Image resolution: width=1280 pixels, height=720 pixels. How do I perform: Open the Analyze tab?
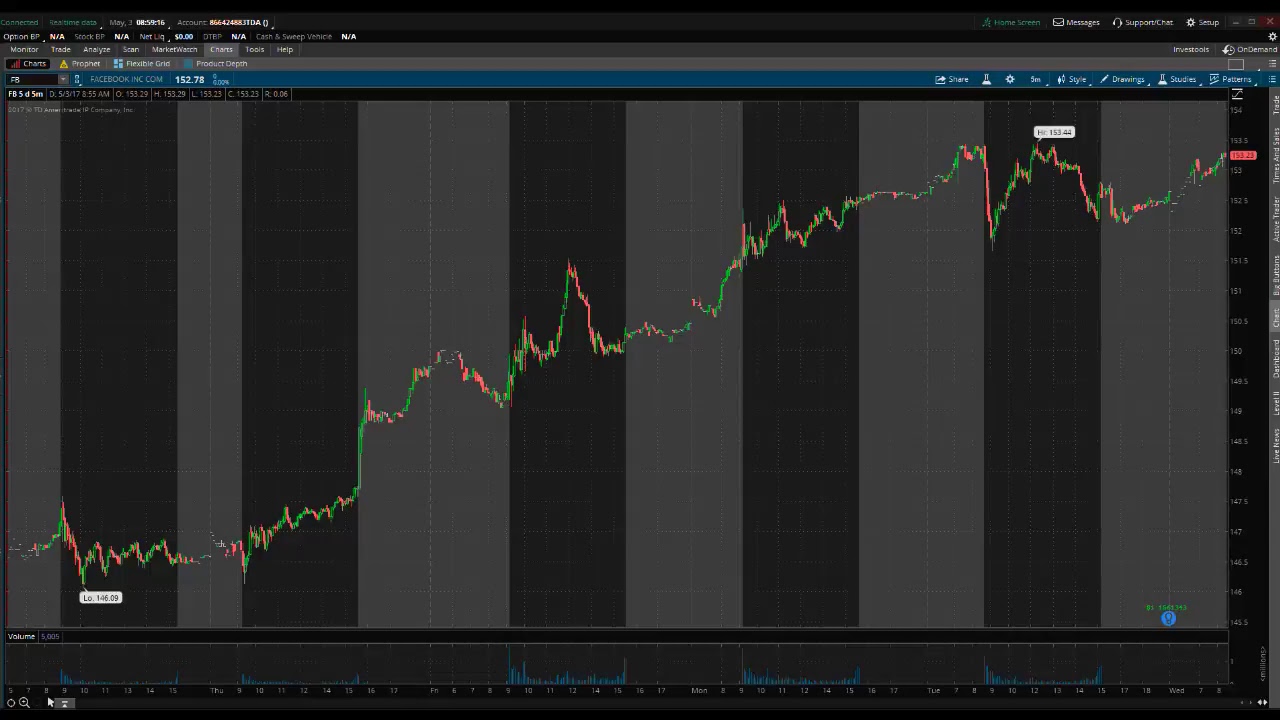point(97,49)
